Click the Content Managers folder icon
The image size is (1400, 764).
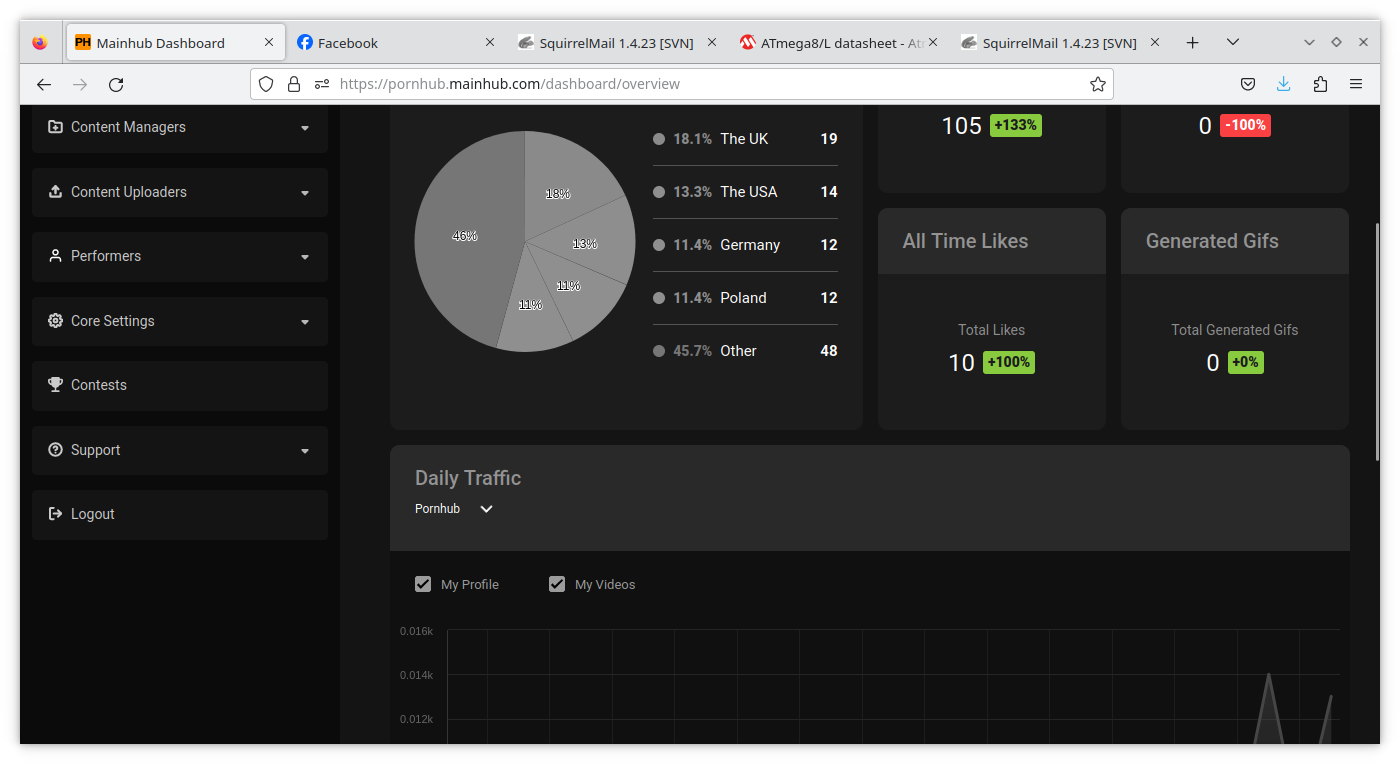[55, 127]
